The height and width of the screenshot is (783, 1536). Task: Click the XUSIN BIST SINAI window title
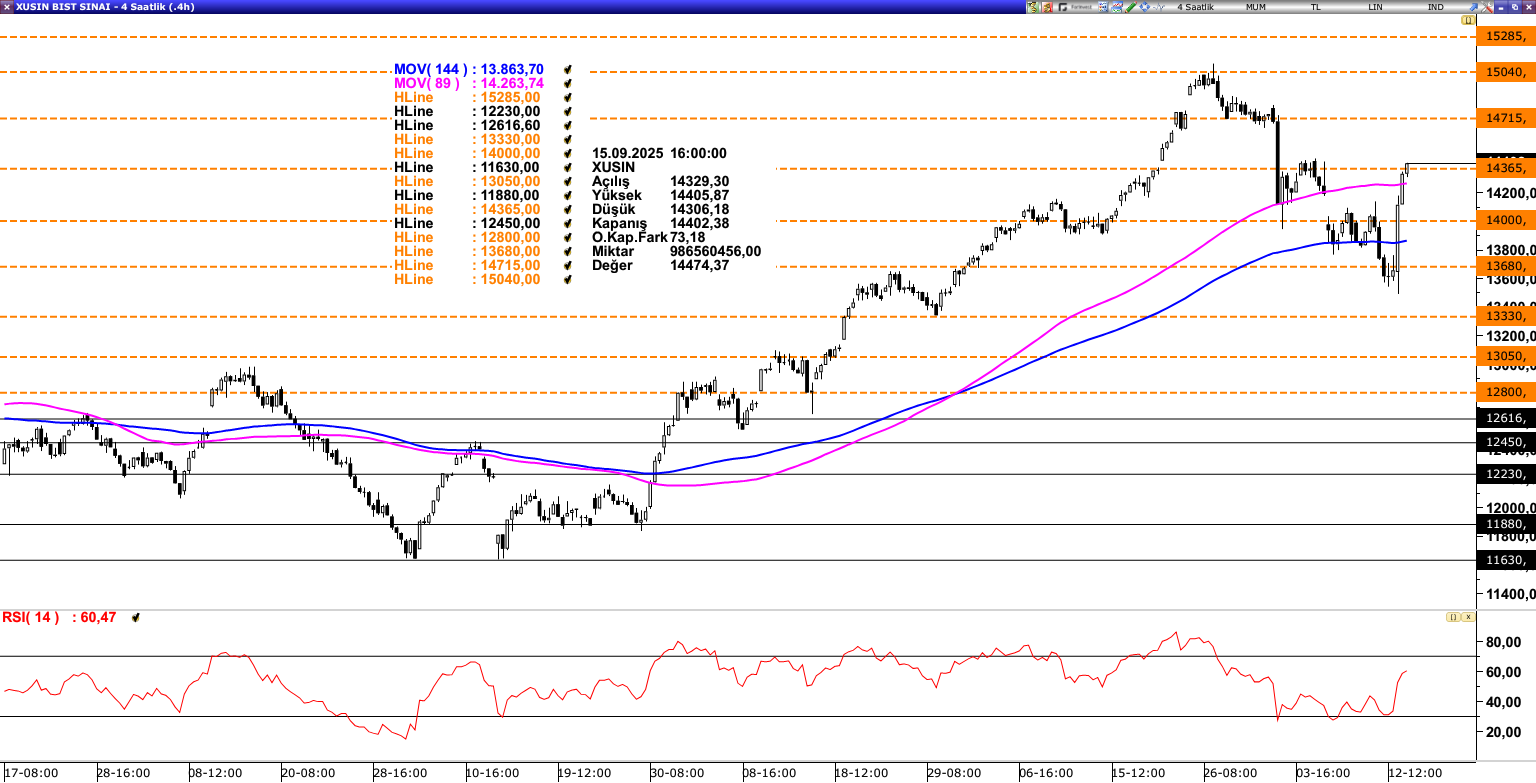(105, 7)
